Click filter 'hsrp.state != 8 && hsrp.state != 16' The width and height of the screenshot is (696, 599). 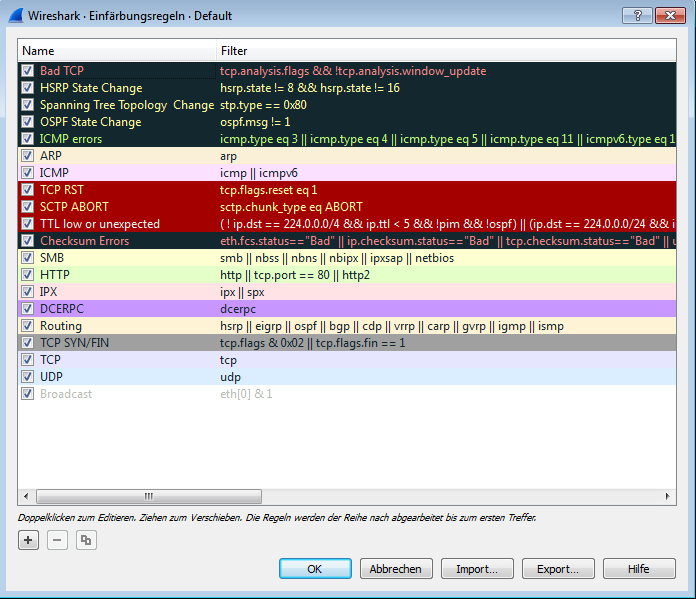310,88
